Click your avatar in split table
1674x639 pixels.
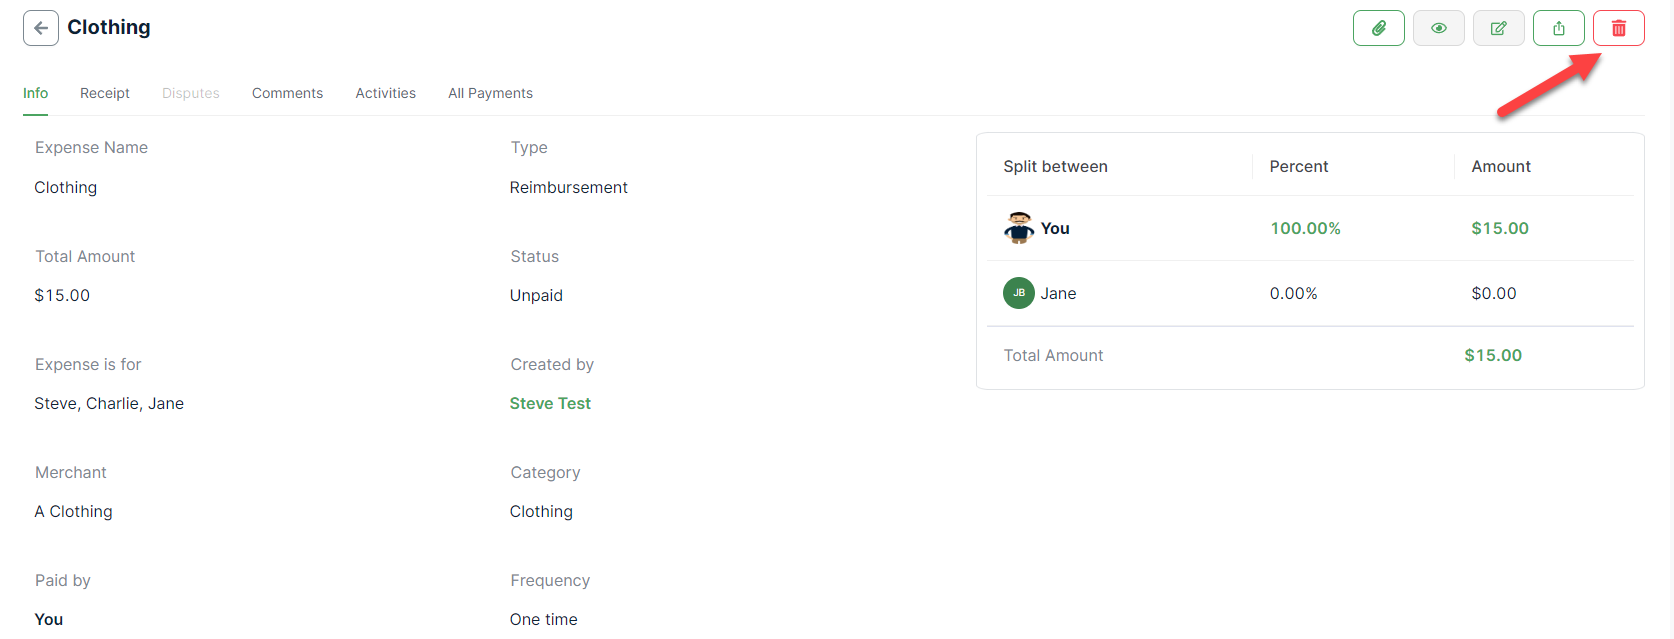1019,228
